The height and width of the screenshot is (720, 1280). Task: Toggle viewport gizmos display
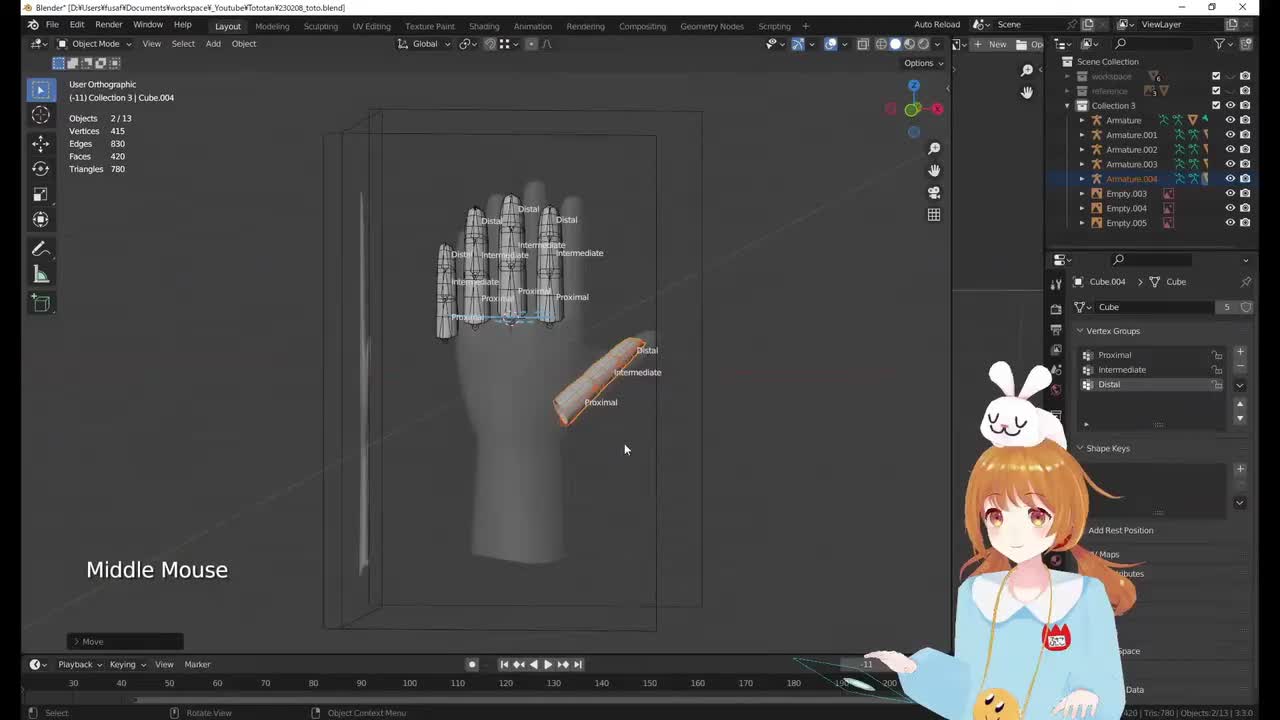pyautogui.click(x=797, y=44)
